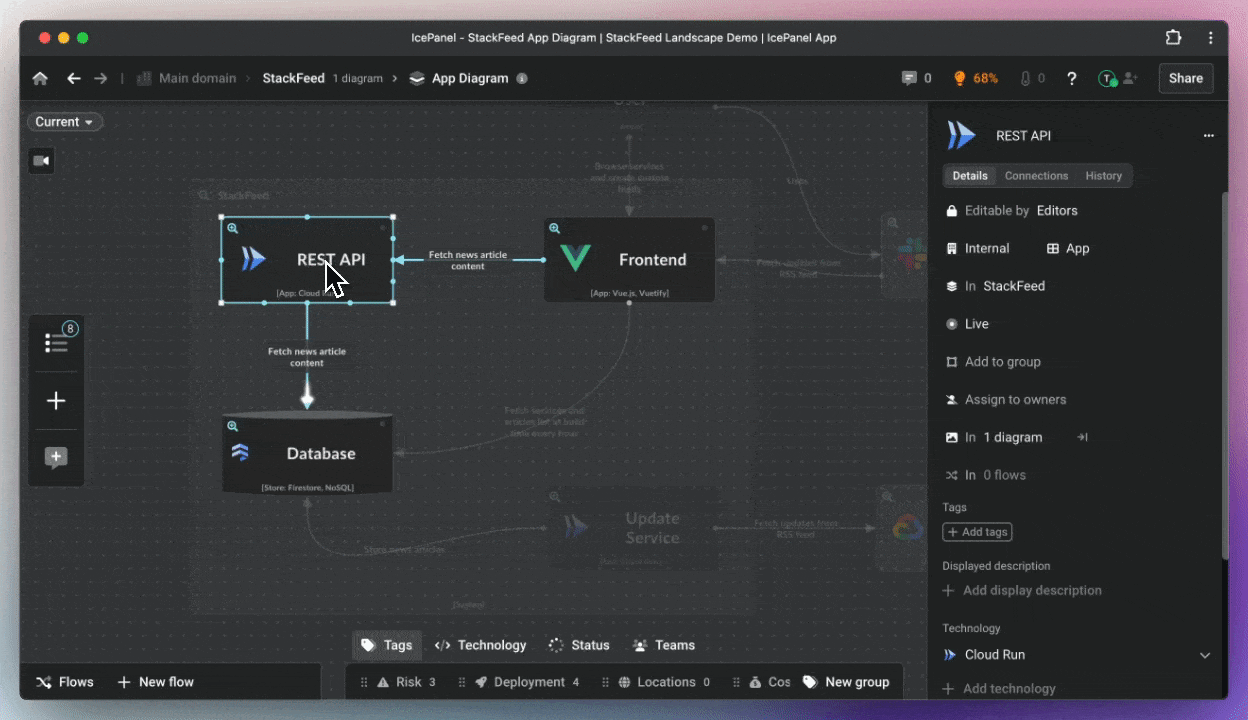Switch to the Connections tab
1248x720 pixels.
[x=1036, y=176]
